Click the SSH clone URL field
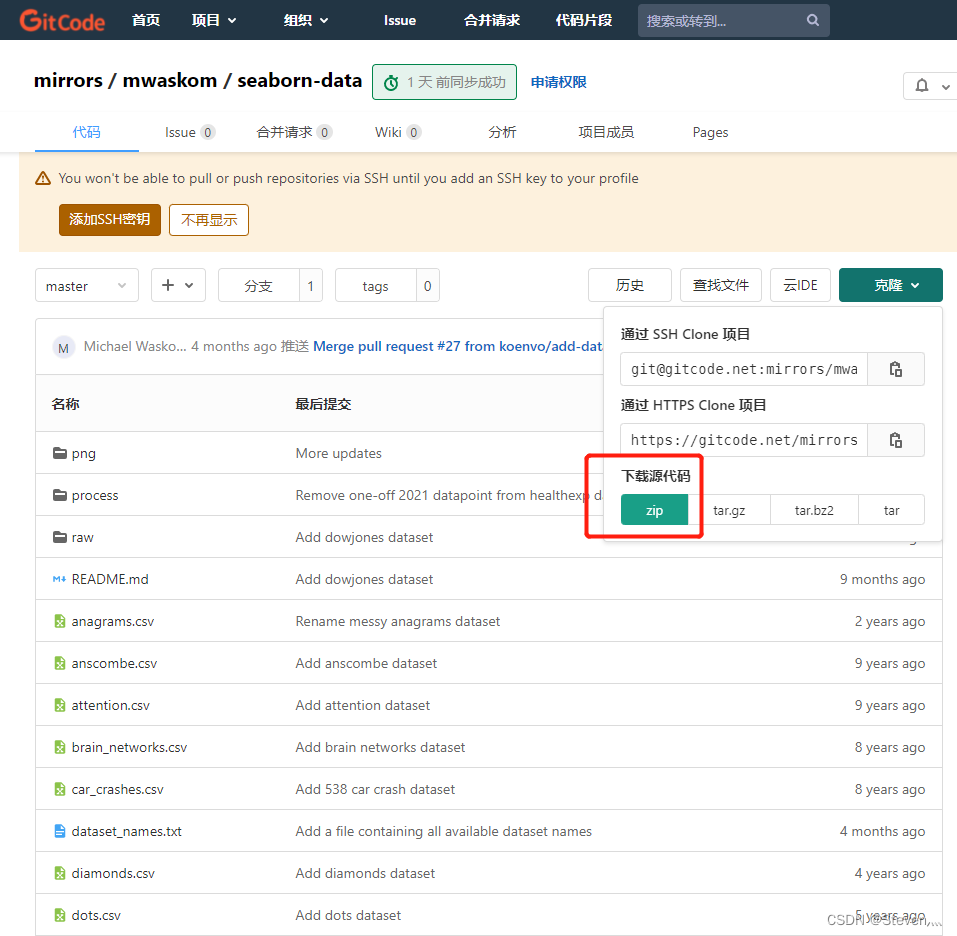The width and height of the screenshot is (957, 936). click(x=744, y=369)
